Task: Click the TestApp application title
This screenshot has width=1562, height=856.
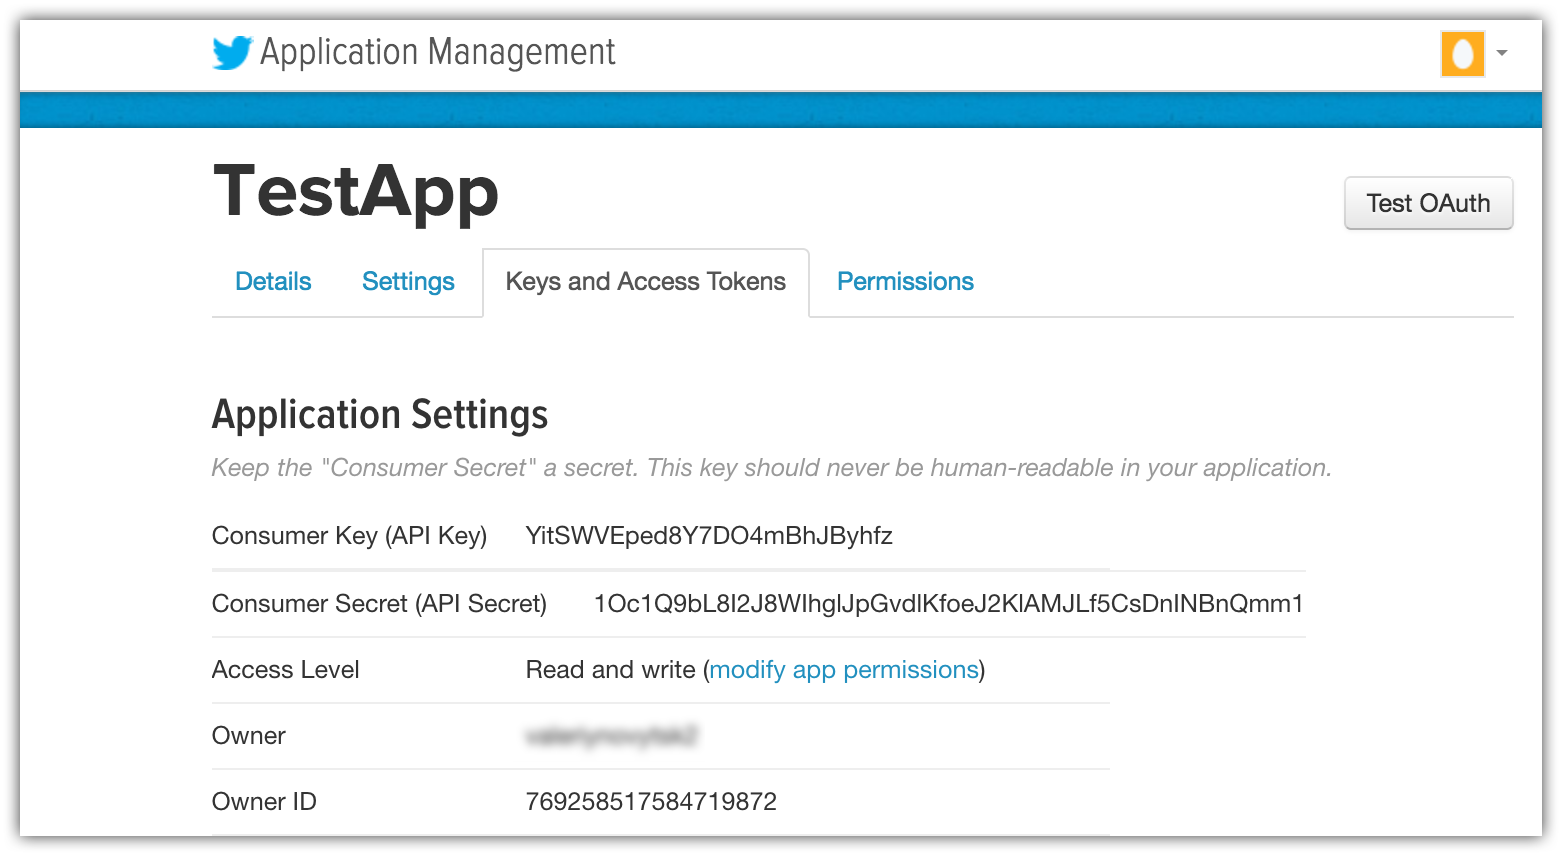Action: click(356, 192)
